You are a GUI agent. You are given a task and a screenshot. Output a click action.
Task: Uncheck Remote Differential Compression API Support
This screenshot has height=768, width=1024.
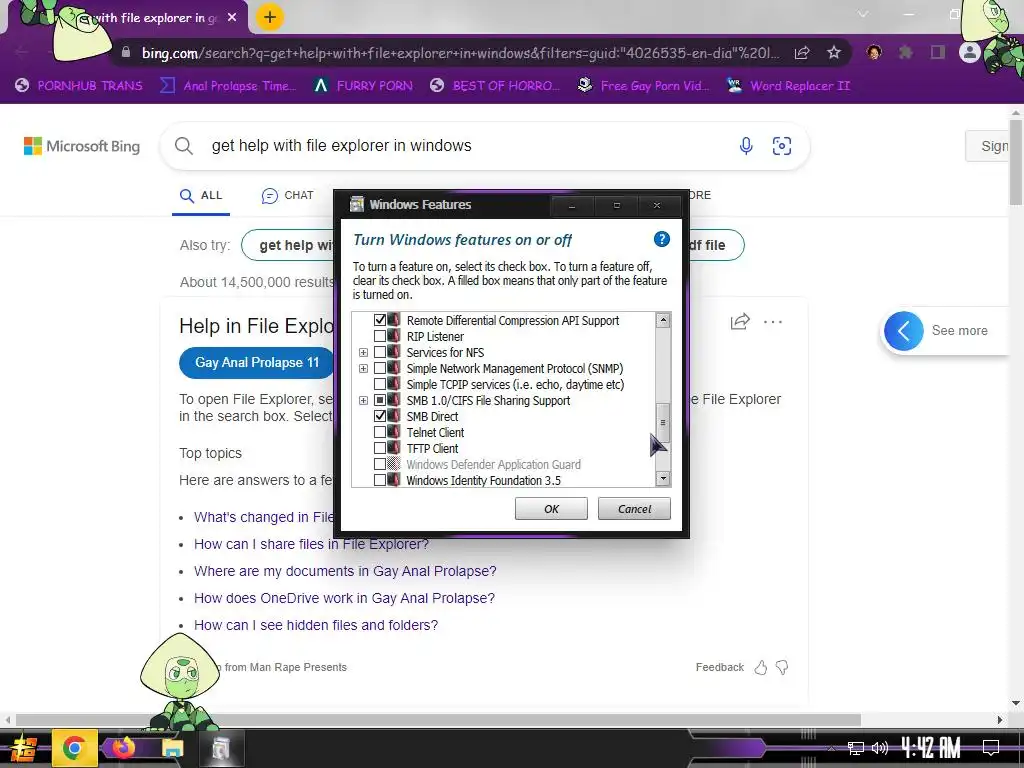tap(379, 320)
